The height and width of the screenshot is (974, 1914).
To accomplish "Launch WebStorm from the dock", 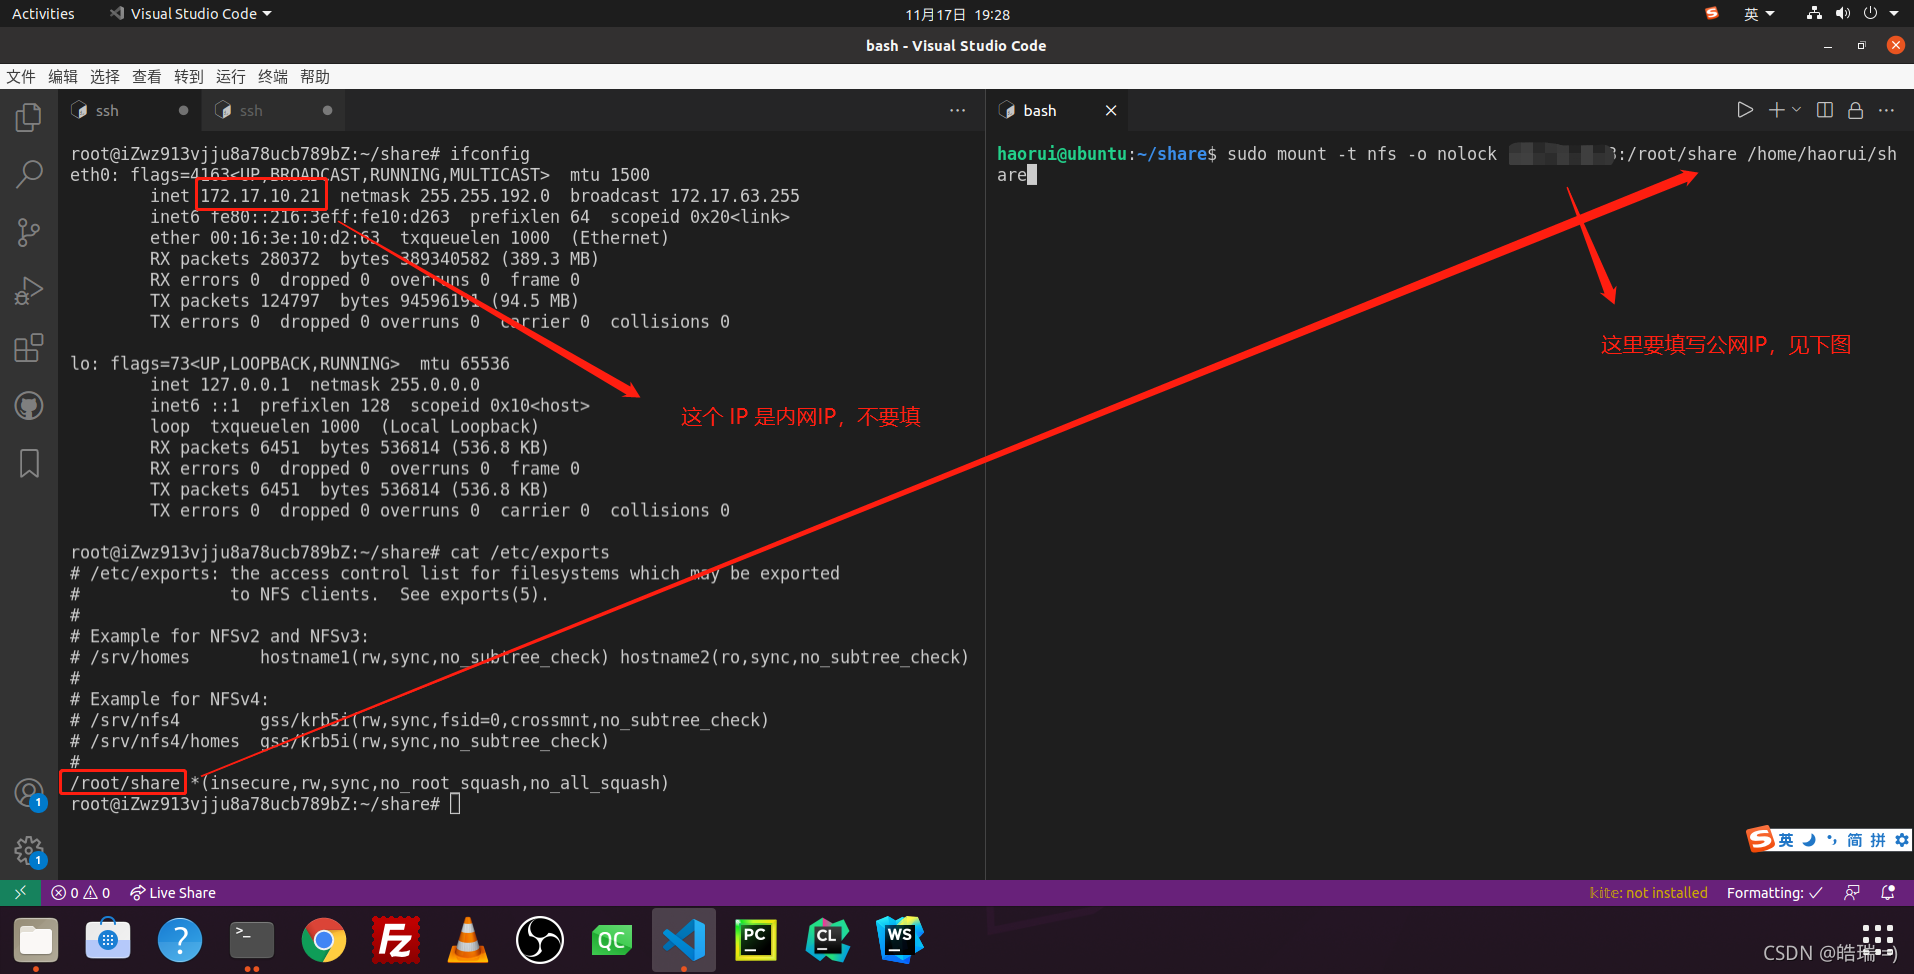I will (900, 940).
